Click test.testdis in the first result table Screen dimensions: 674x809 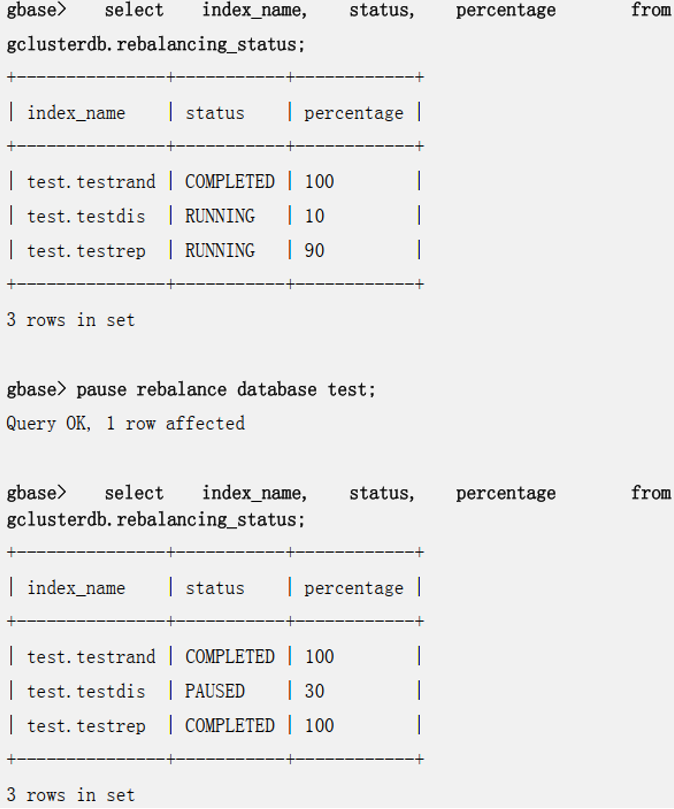(86, 216)
